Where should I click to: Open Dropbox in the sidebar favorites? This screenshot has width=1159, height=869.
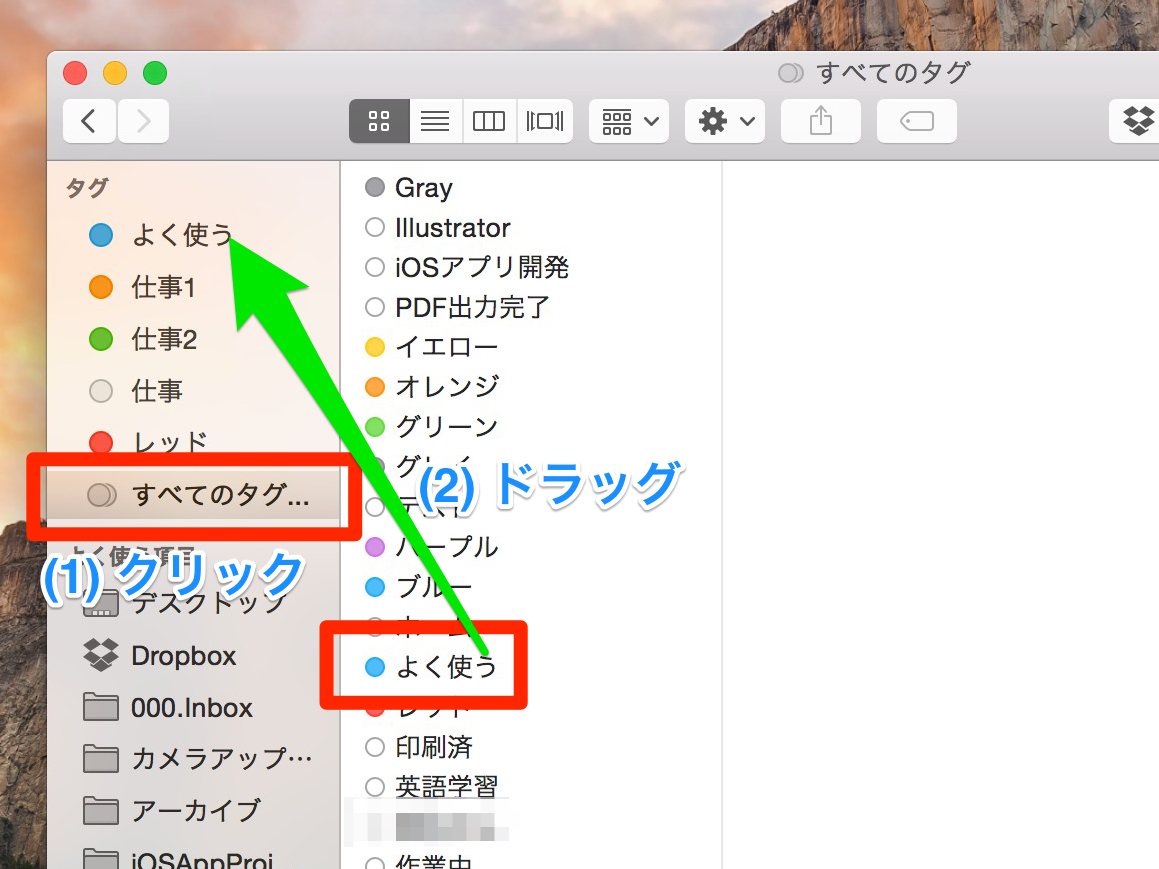[x=194, y=655]
